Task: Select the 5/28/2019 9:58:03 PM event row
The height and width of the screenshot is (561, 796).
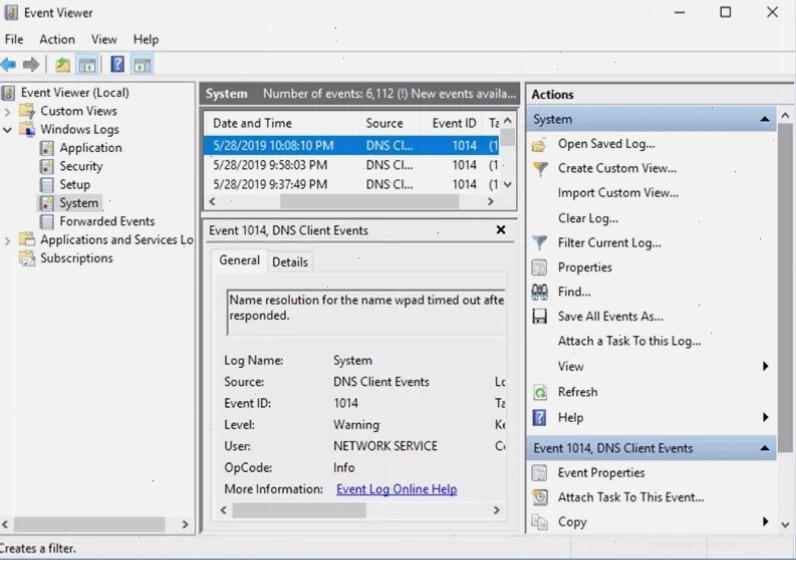Action: tap(351, 165)
